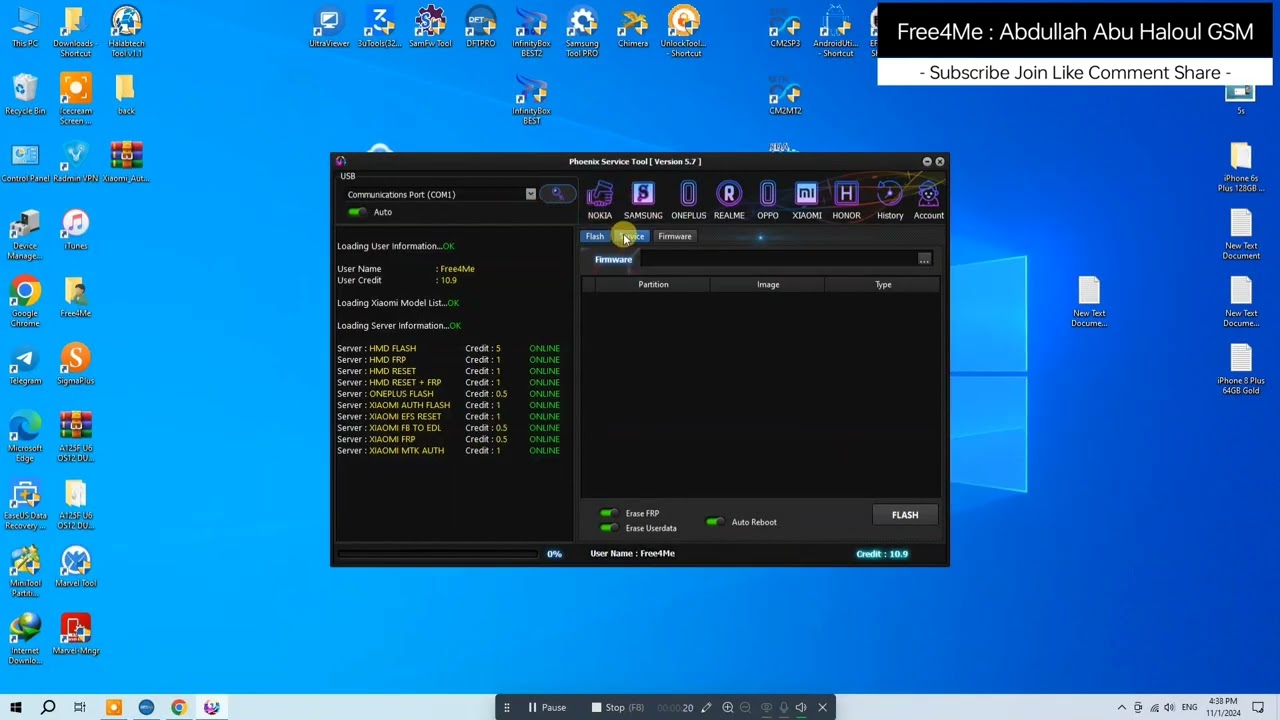This screenshot has width=1280, height=720.
Task: Click the XIAOMI MTK AUTH server row
Action: (x=448, y=451)
